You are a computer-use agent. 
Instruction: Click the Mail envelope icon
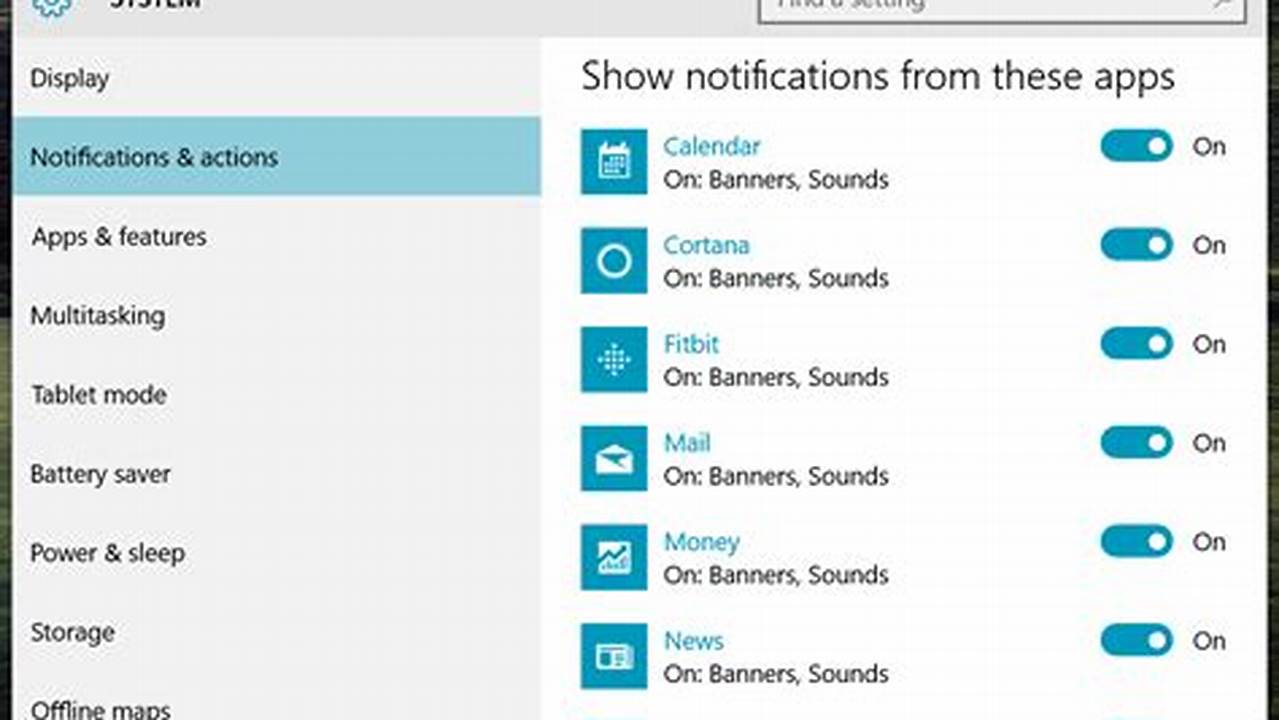click(613, 459)
